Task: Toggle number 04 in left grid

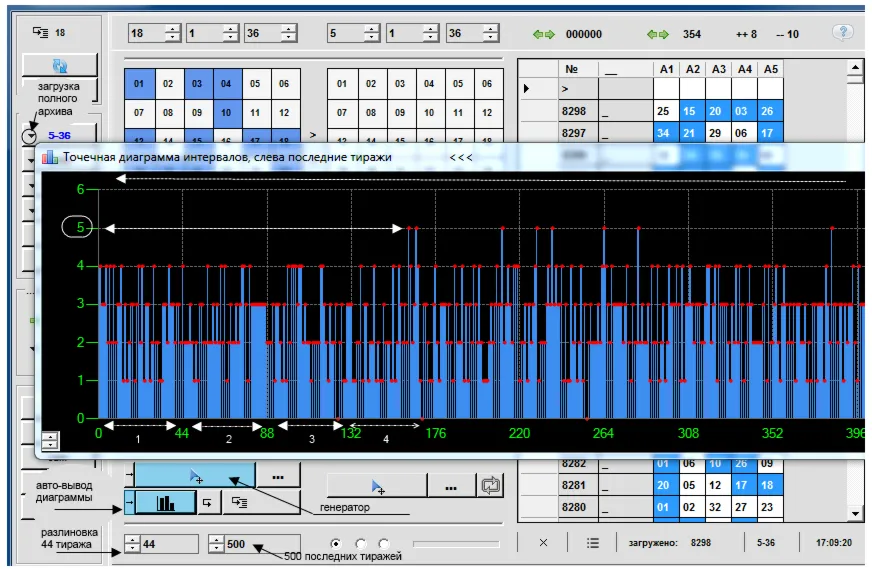Action: [226, 83]
